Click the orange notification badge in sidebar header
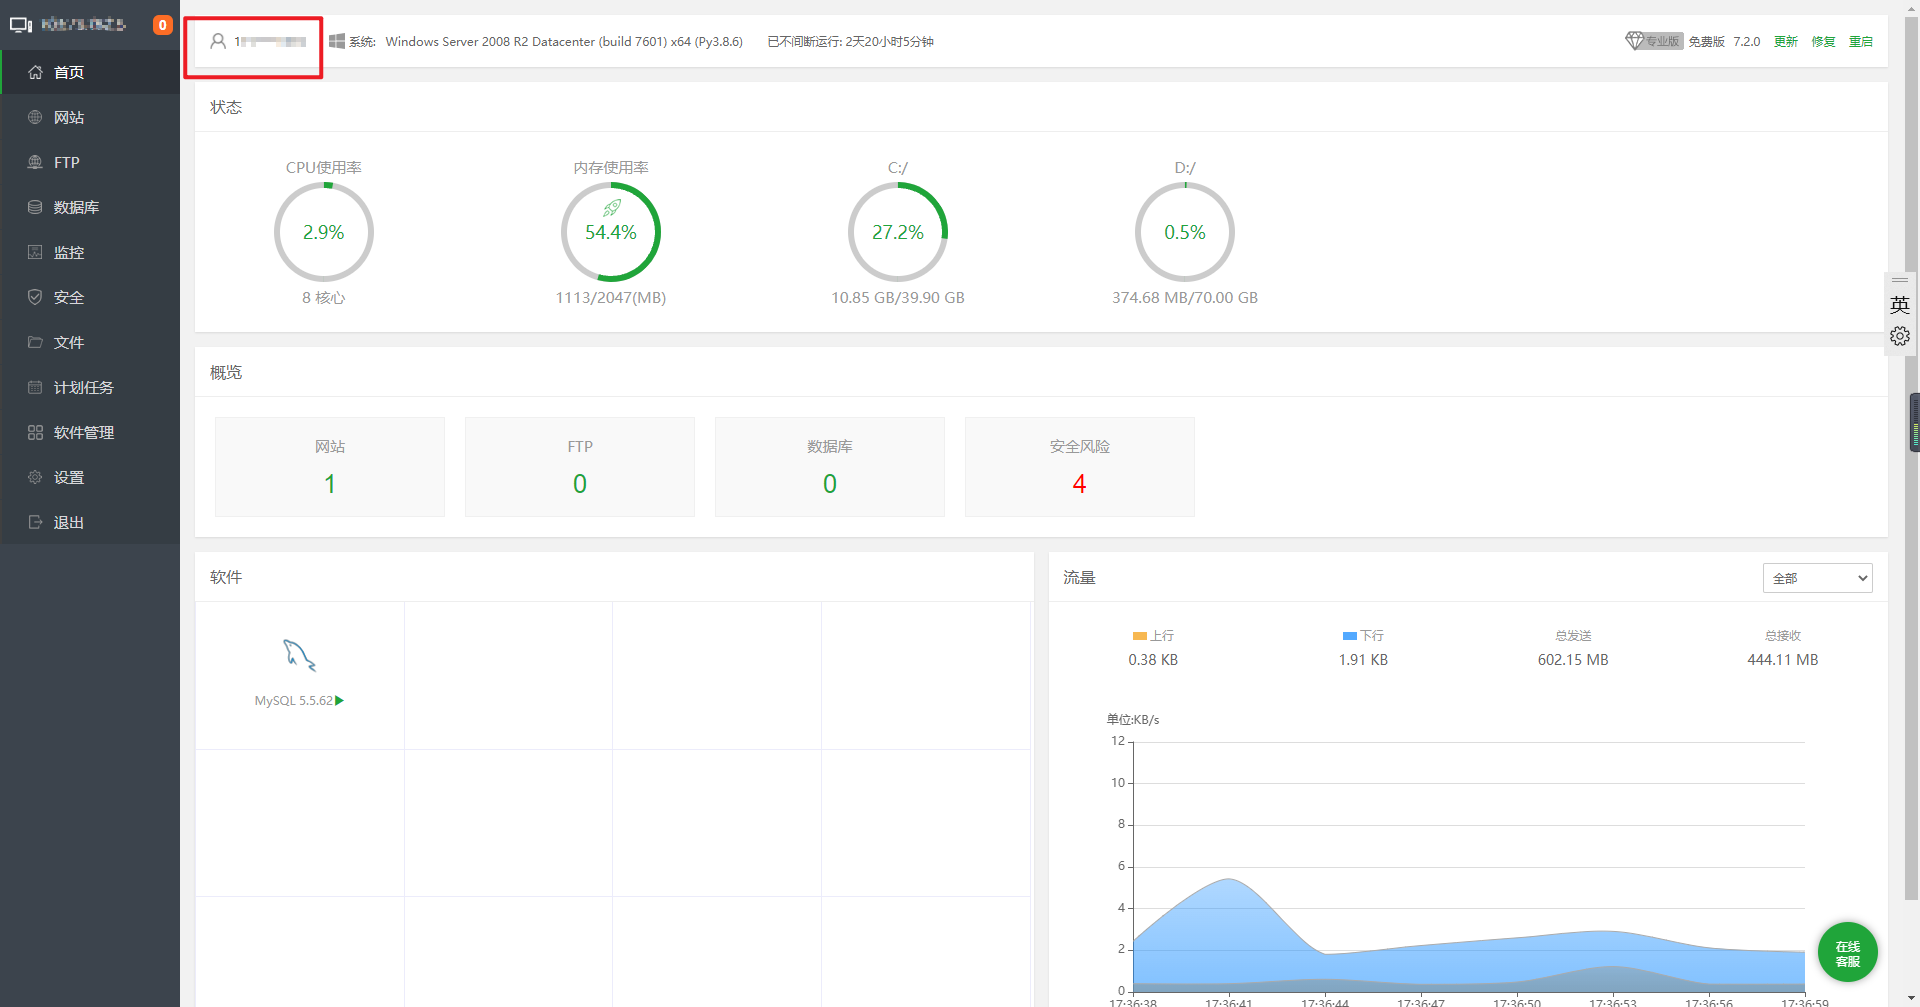Viewport: 1920px width, 1007px height. (163, 25)
